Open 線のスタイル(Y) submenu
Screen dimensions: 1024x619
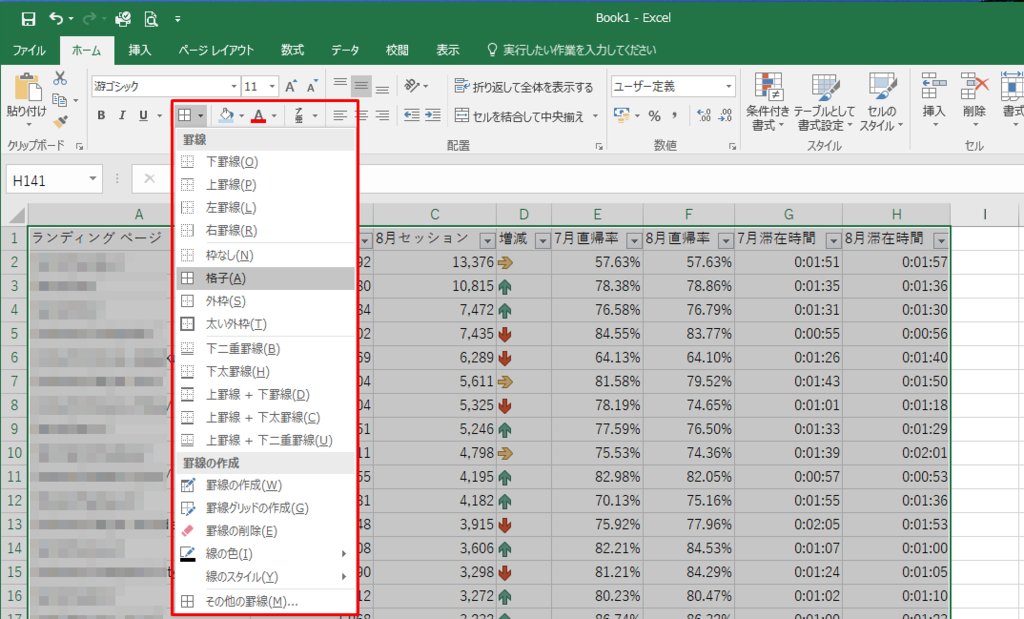(266, 577)
